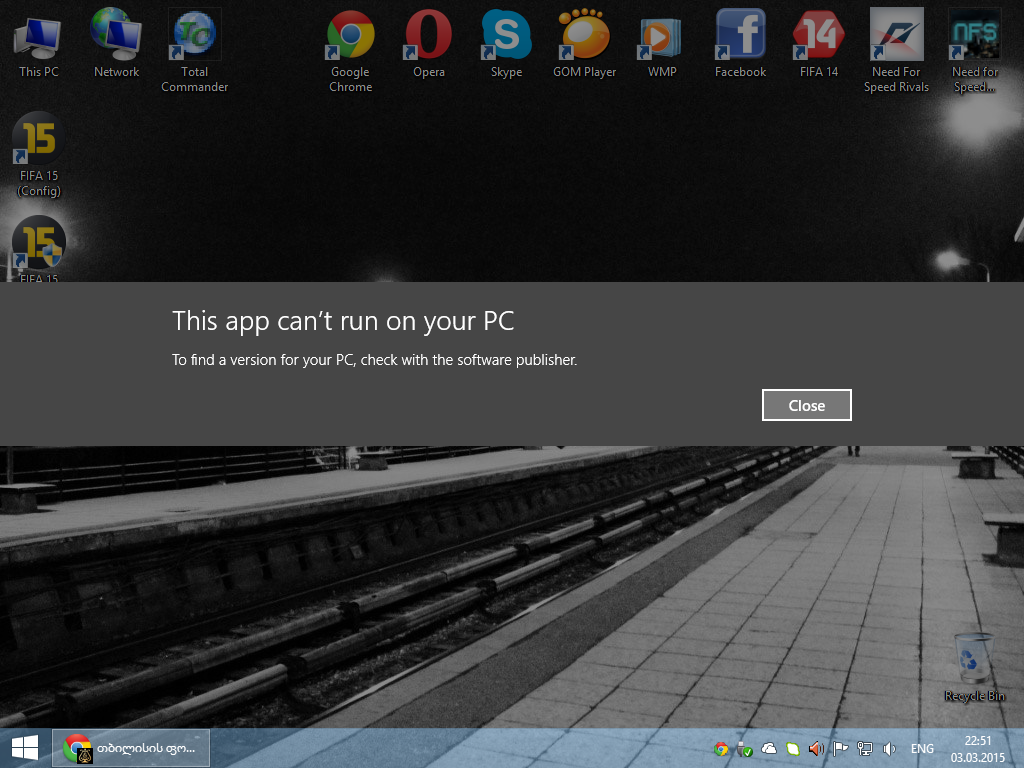Open Windows Media Player (WMP)
Image resolution: width=1024 pixels, height=768 pixels.
pyautogui.click(x=660, y=33)
